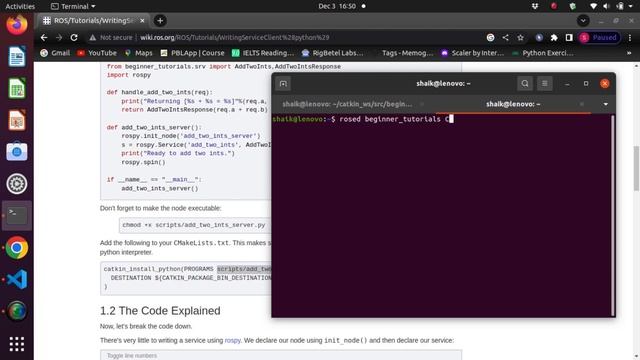This screenshot has width=640, height=360.
Task: Open a new Chrome tab
Action: [160, 20]
